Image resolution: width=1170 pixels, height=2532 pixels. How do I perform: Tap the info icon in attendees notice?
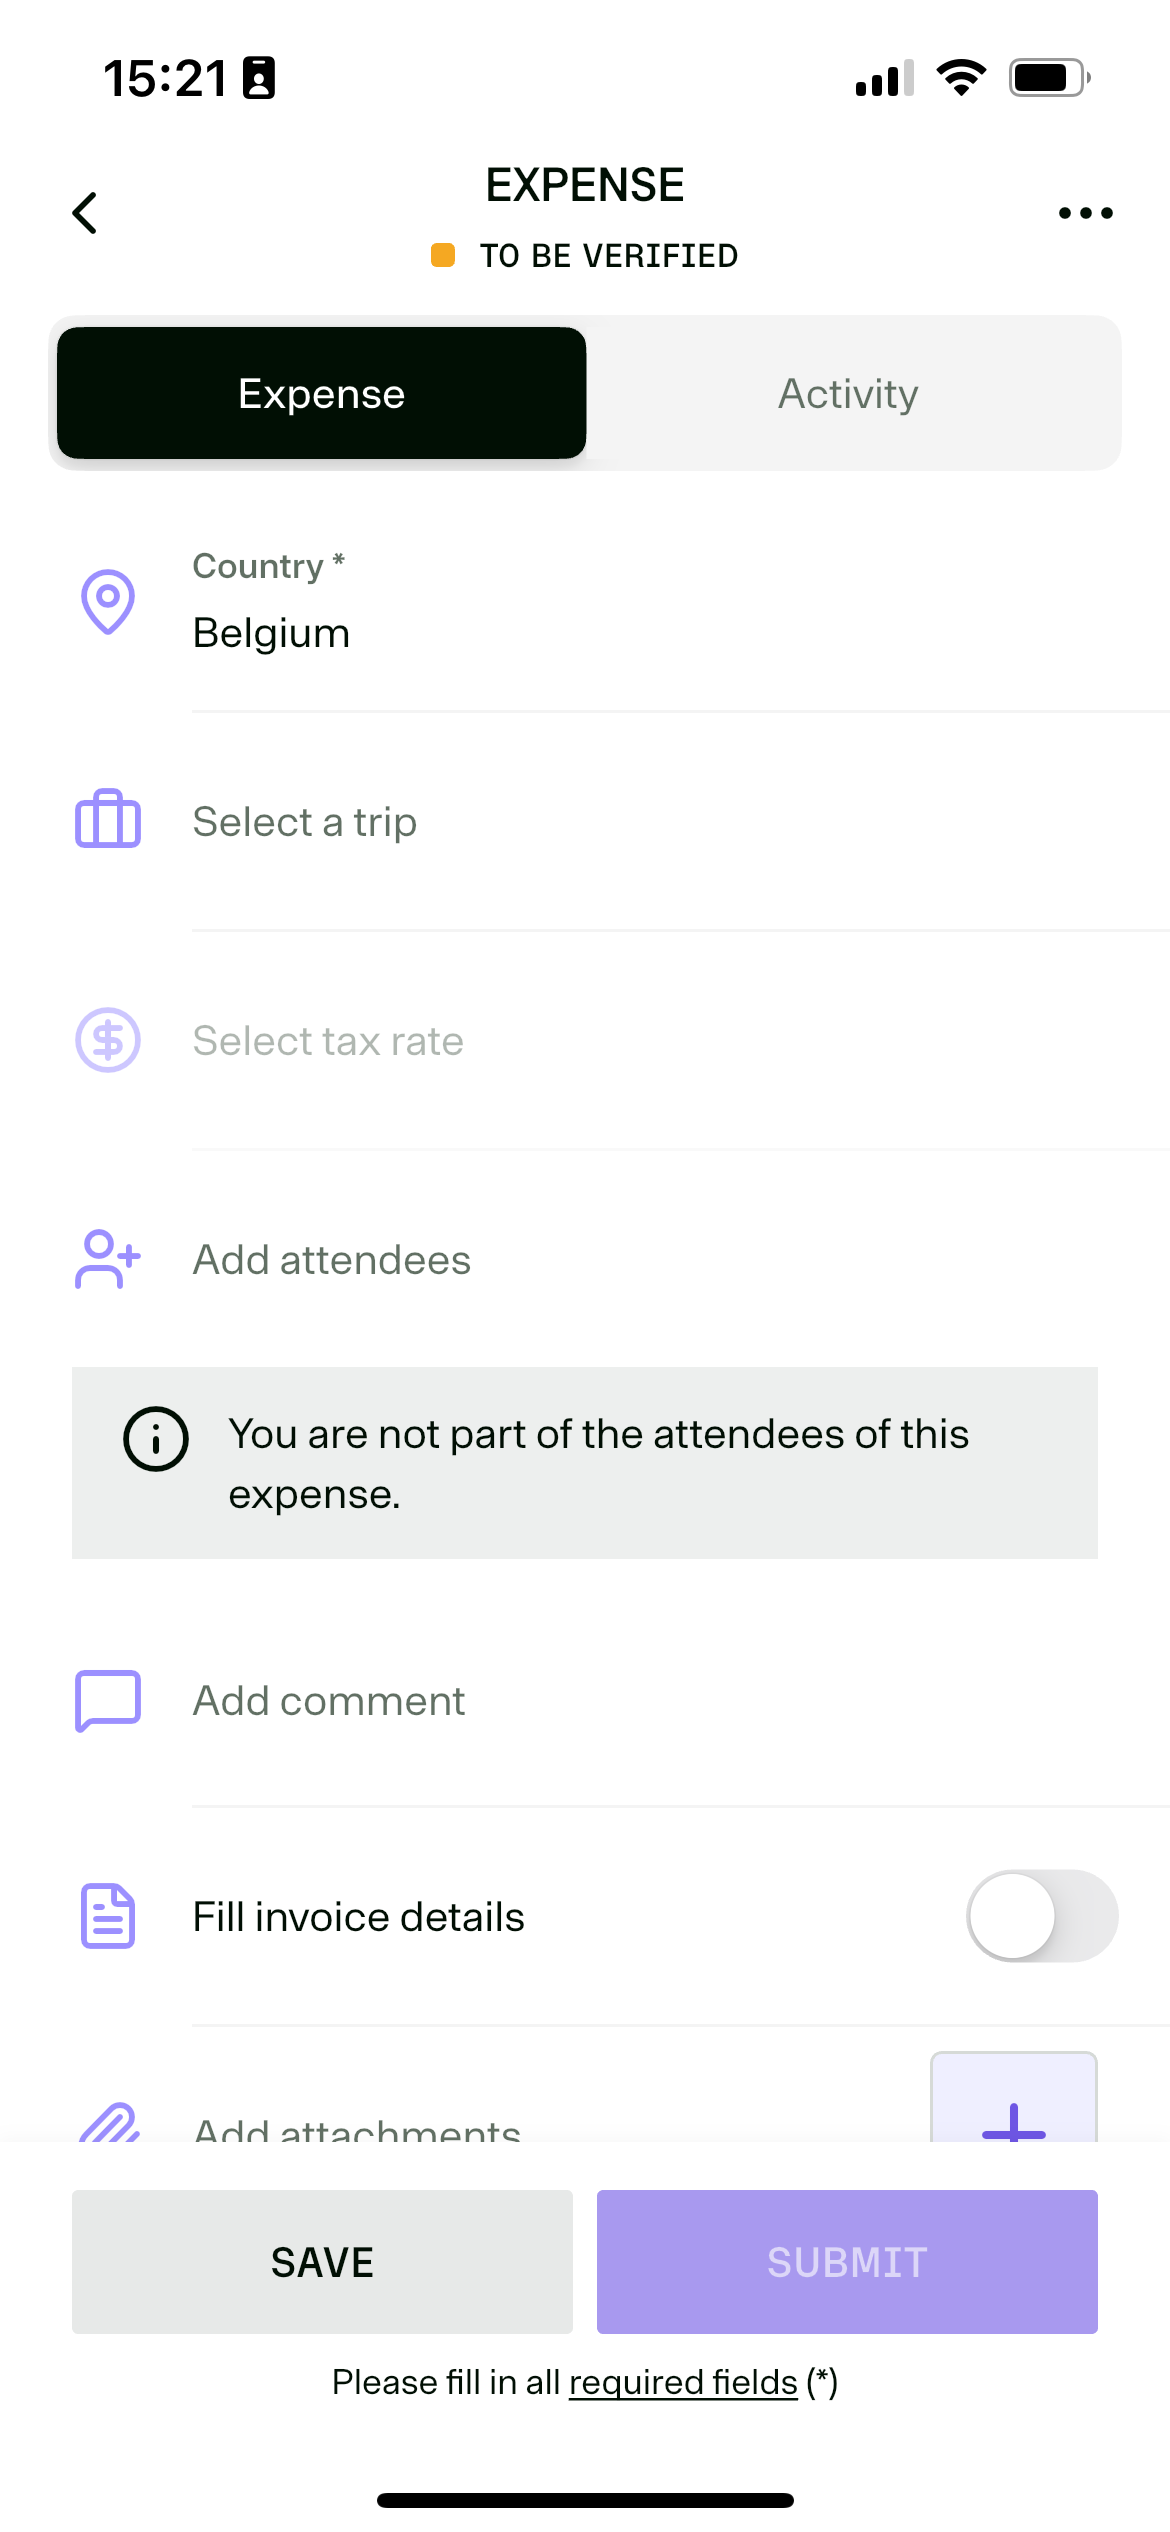click(x=156, y=1439)
